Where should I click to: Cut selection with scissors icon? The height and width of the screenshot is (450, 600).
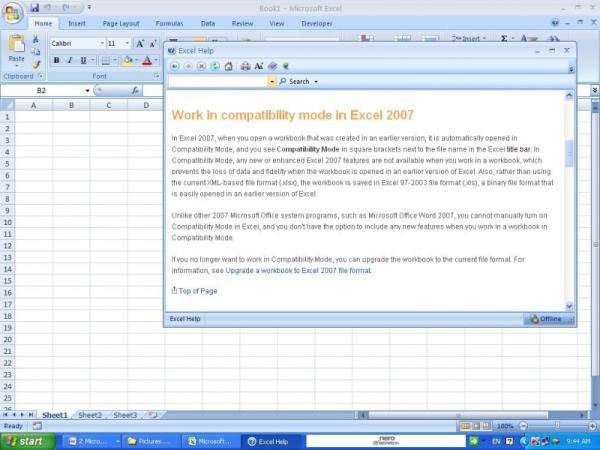[x=36, y=39]
